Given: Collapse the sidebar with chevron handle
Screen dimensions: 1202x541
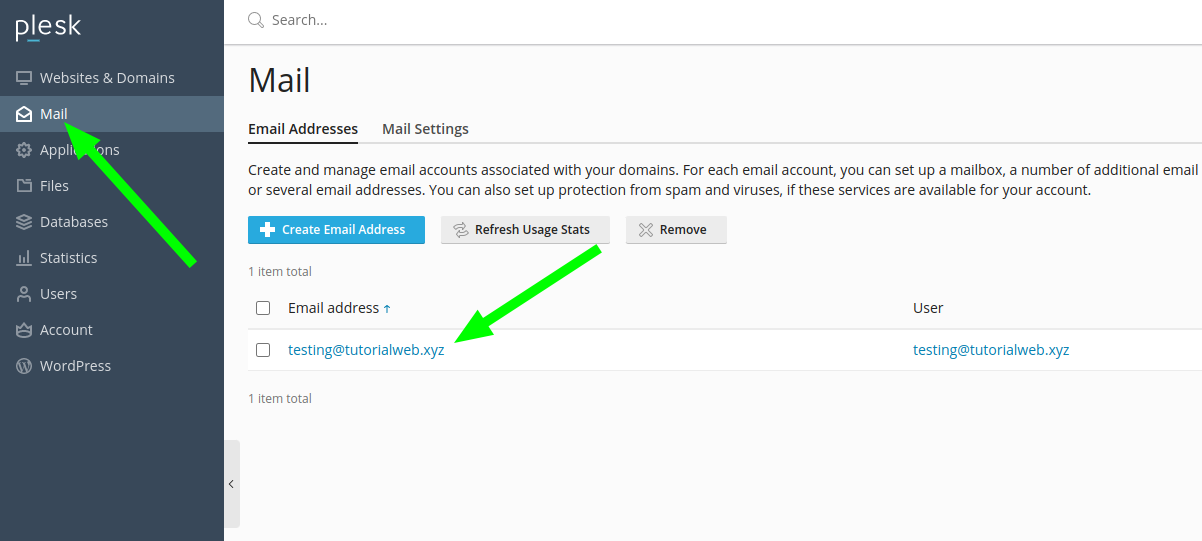Looking at the screenshot, I should tap(232, 484).
